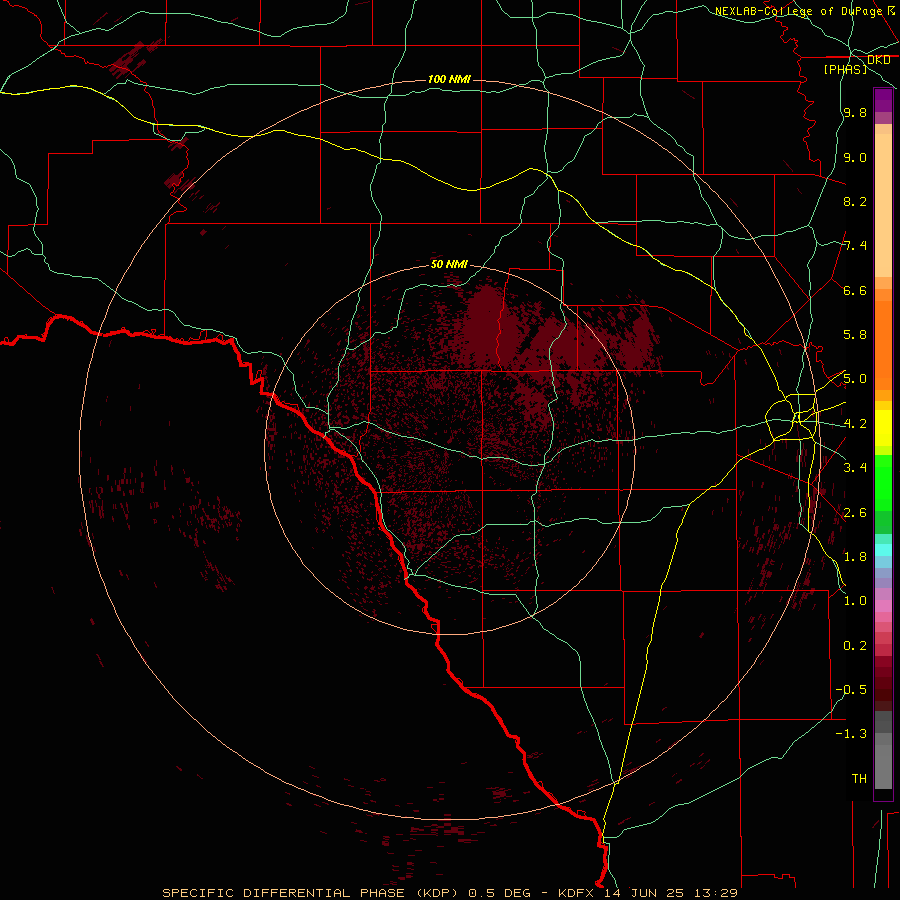Pick the pink segment of color bar
This screenshot has width=900, height=900.
pos(883,606)
